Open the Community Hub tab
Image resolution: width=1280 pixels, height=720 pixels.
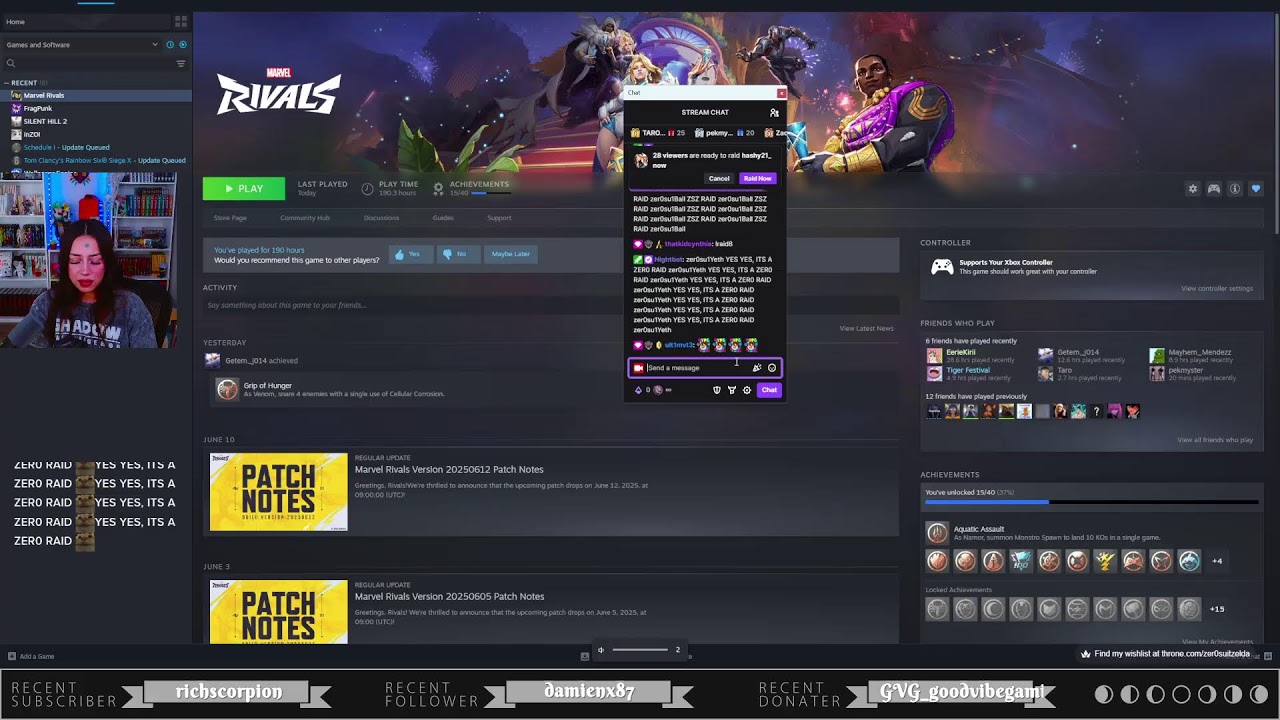pyautogui.click(x=305, y=218)
